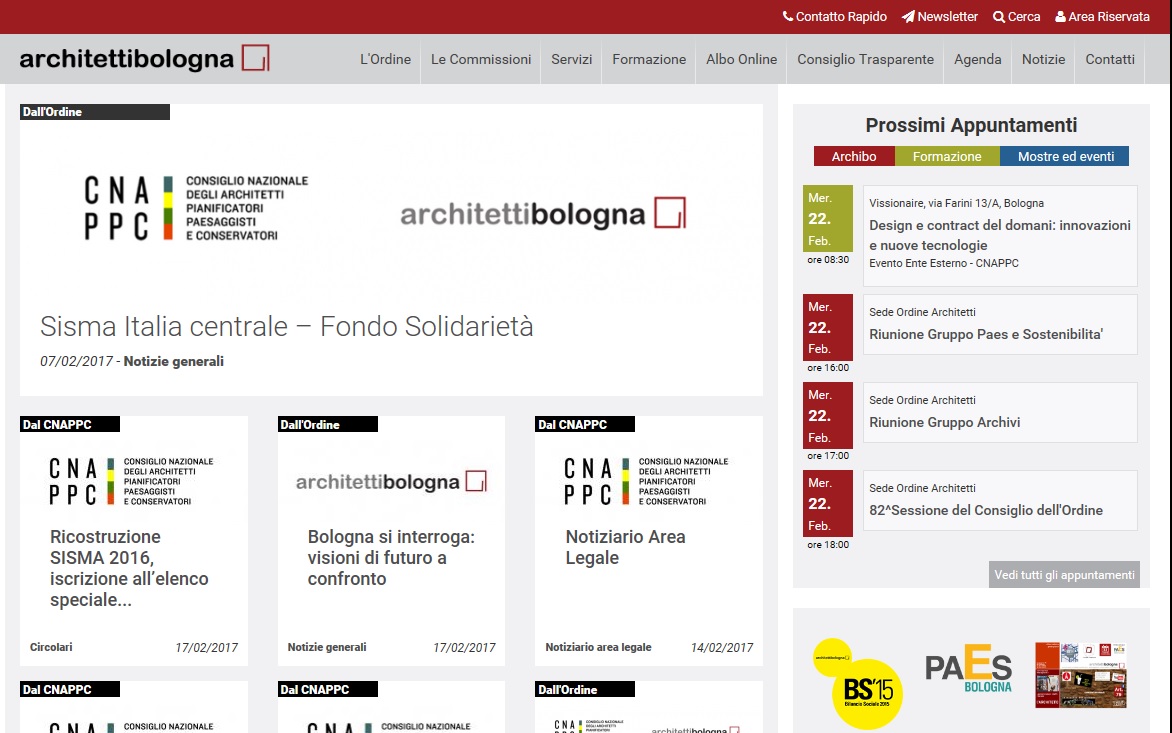The height and width of the screenshot is (733, 1172).
Task: Open the Notizie menu item
Action: pyautogui.click(x=1043, y=59)
